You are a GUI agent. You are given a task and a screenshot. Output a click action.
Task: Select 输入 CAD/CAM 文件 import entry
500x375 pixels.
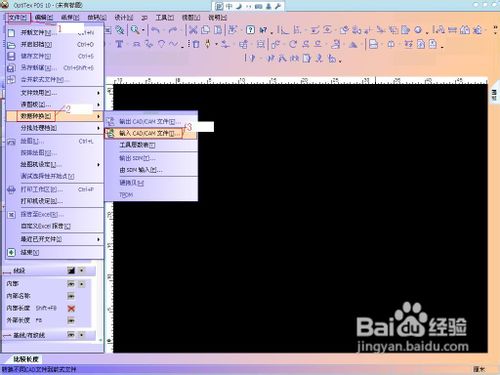[x=151, y=133]
